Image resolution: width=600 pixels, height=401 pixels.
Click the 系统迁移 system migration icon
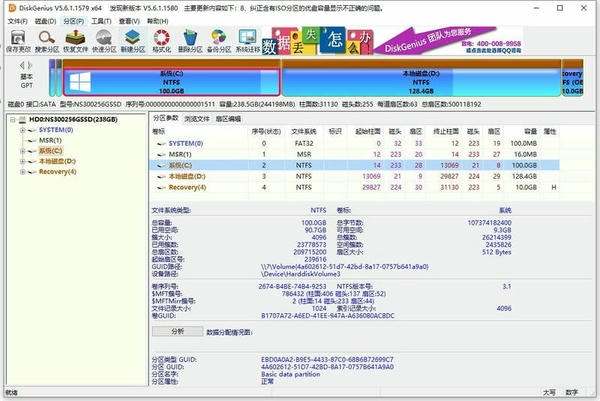247,37
